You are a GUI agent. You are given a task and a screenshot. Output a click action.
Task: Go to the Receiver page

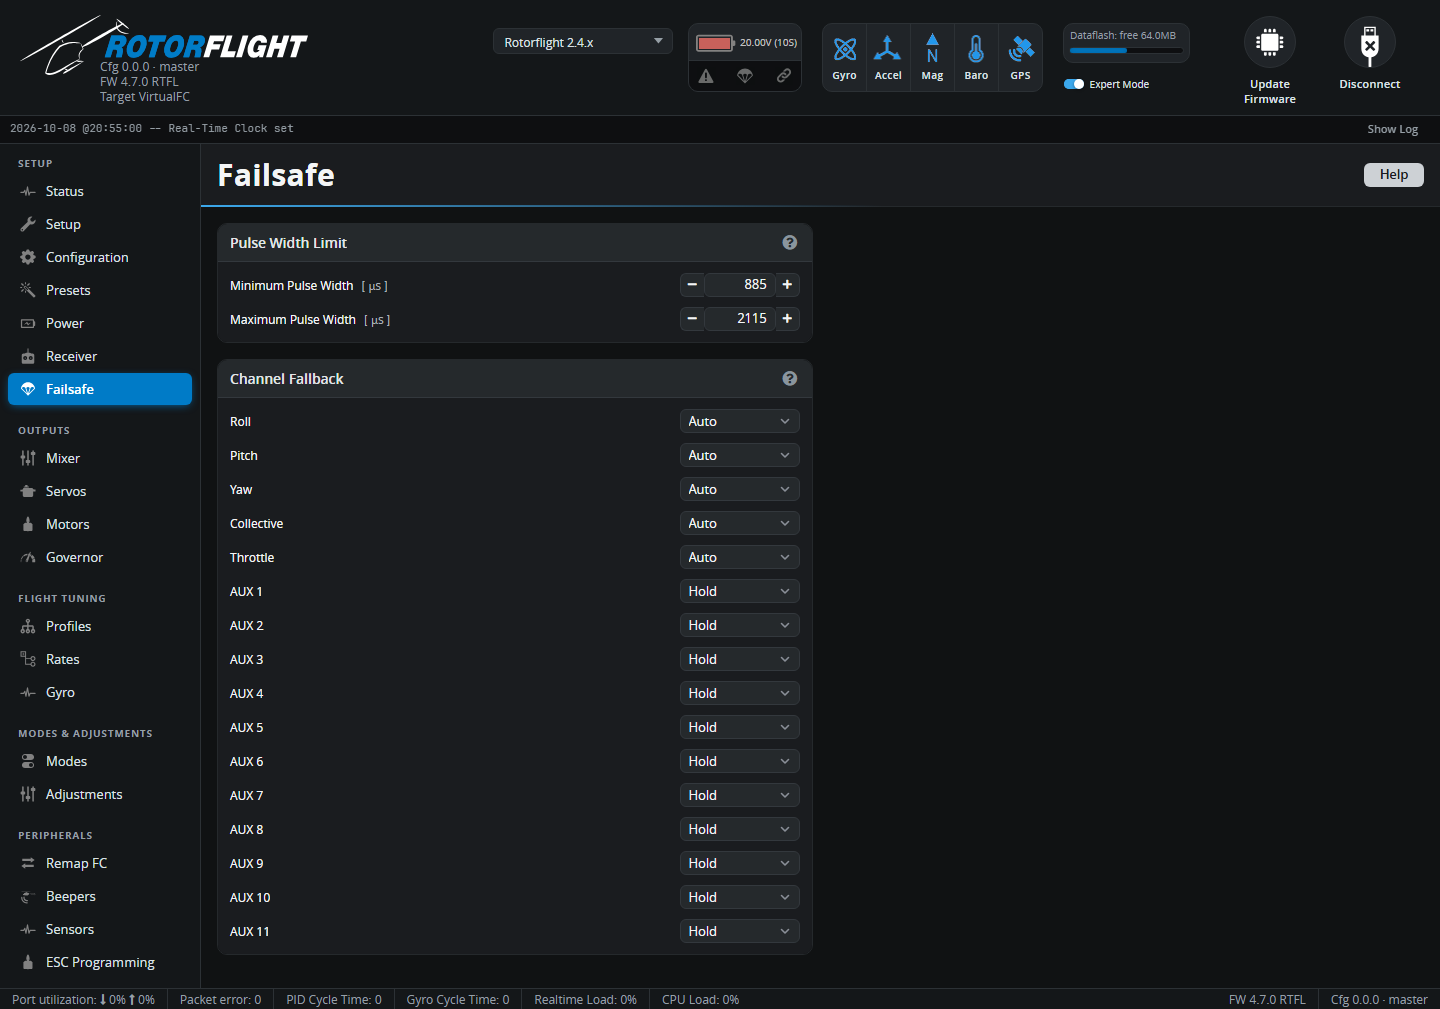coord(100,356)
